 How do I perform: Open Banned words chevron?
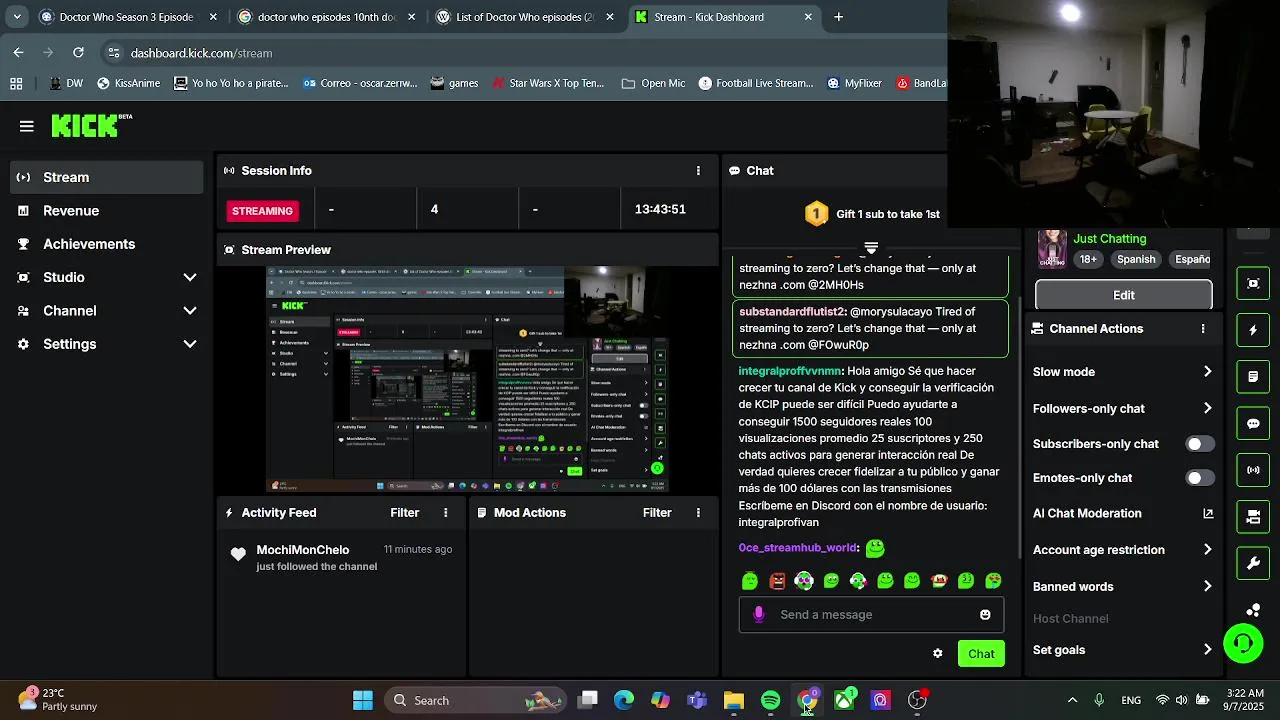pyautogui.click(x=1207, y=587)
